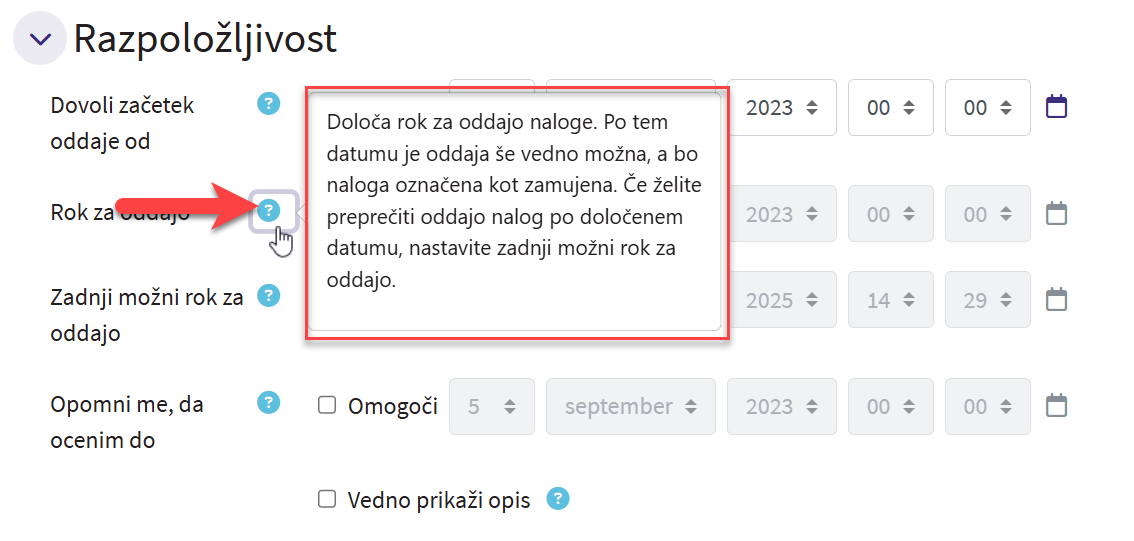
Task: Open day dropdown showing 5 in reminder row
Action: click(x=491, y=407)
